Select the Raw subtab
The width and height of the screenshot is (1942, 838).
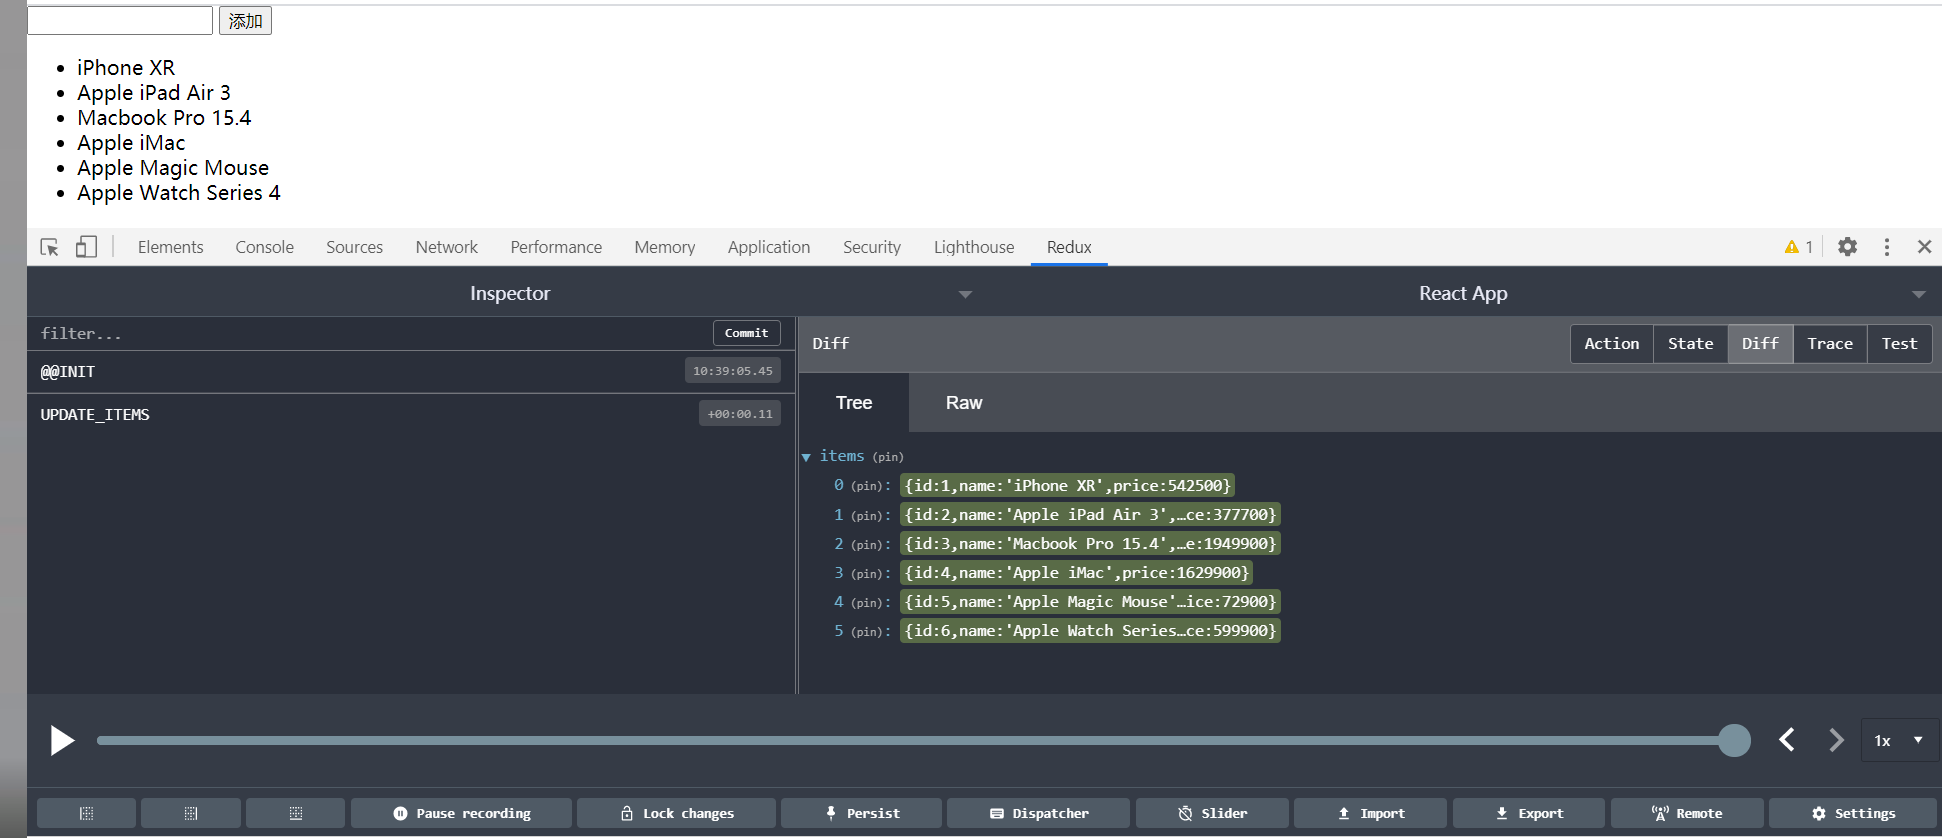(964, 403)
